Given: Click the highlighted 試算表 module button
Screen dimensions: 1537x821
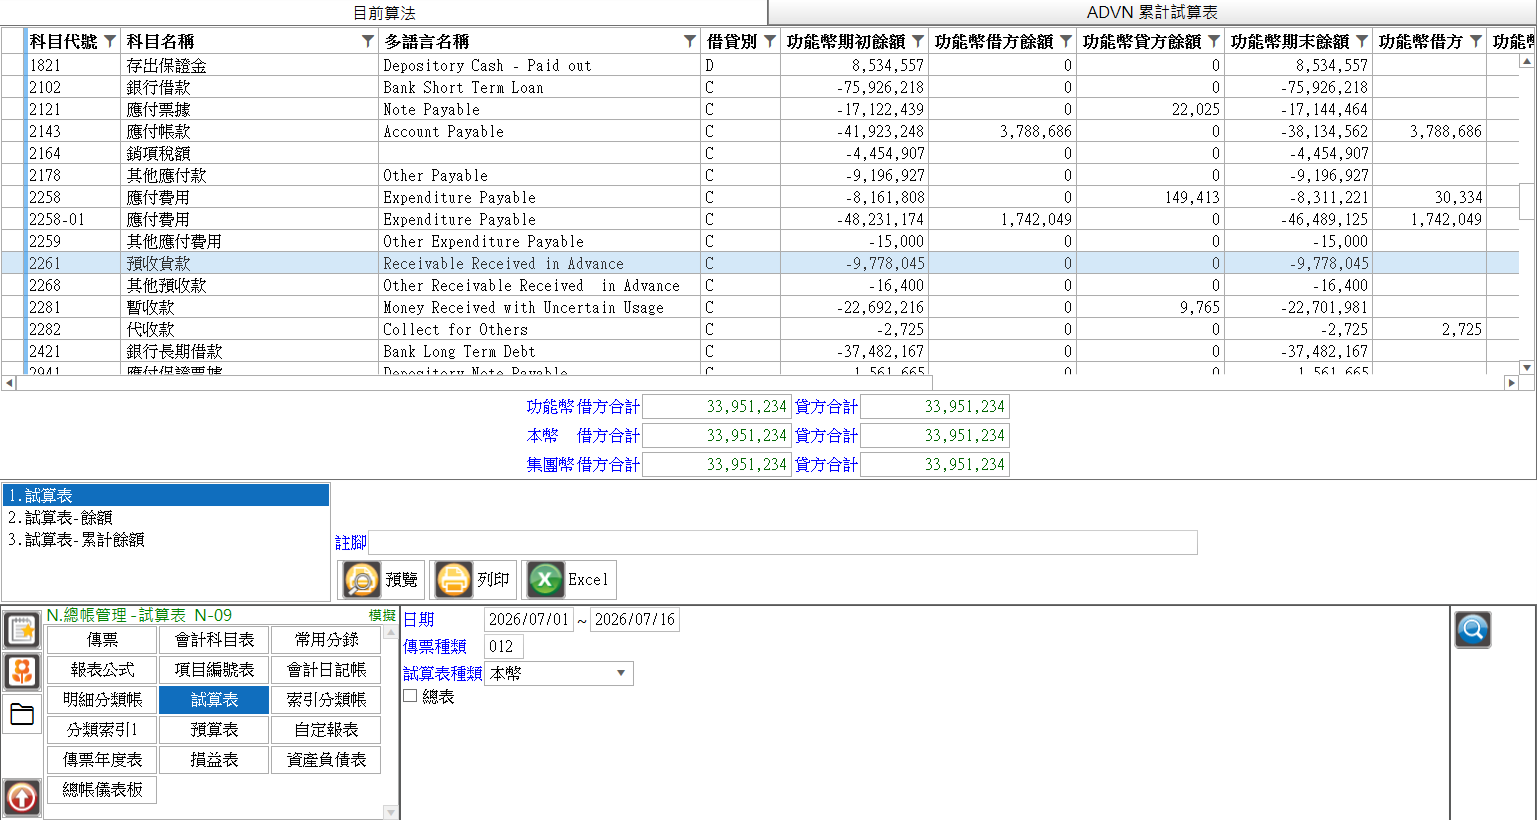Looking at the screenshot, I should tap(214, 700).
